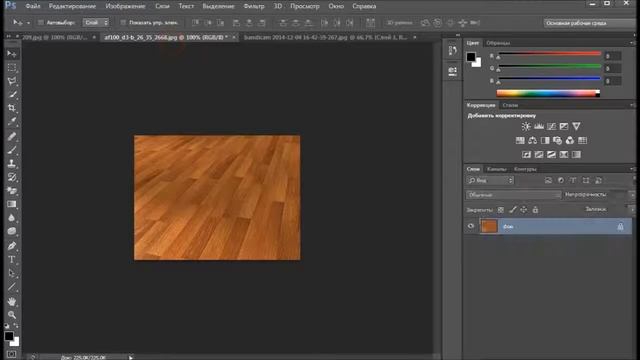This screenshot has height=360, width=640.
Task: Select the History Brush tool
Action: (11, 178)
